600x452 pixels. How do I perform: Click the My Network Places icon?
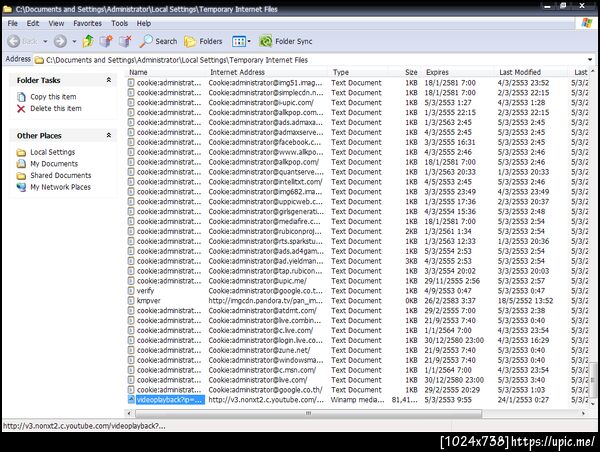pos(21,187)
